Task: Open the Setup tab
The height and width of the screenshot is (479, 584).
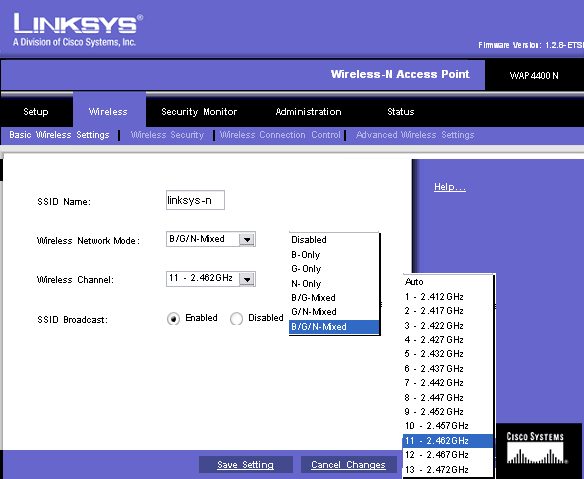Action: pos(36,112)
